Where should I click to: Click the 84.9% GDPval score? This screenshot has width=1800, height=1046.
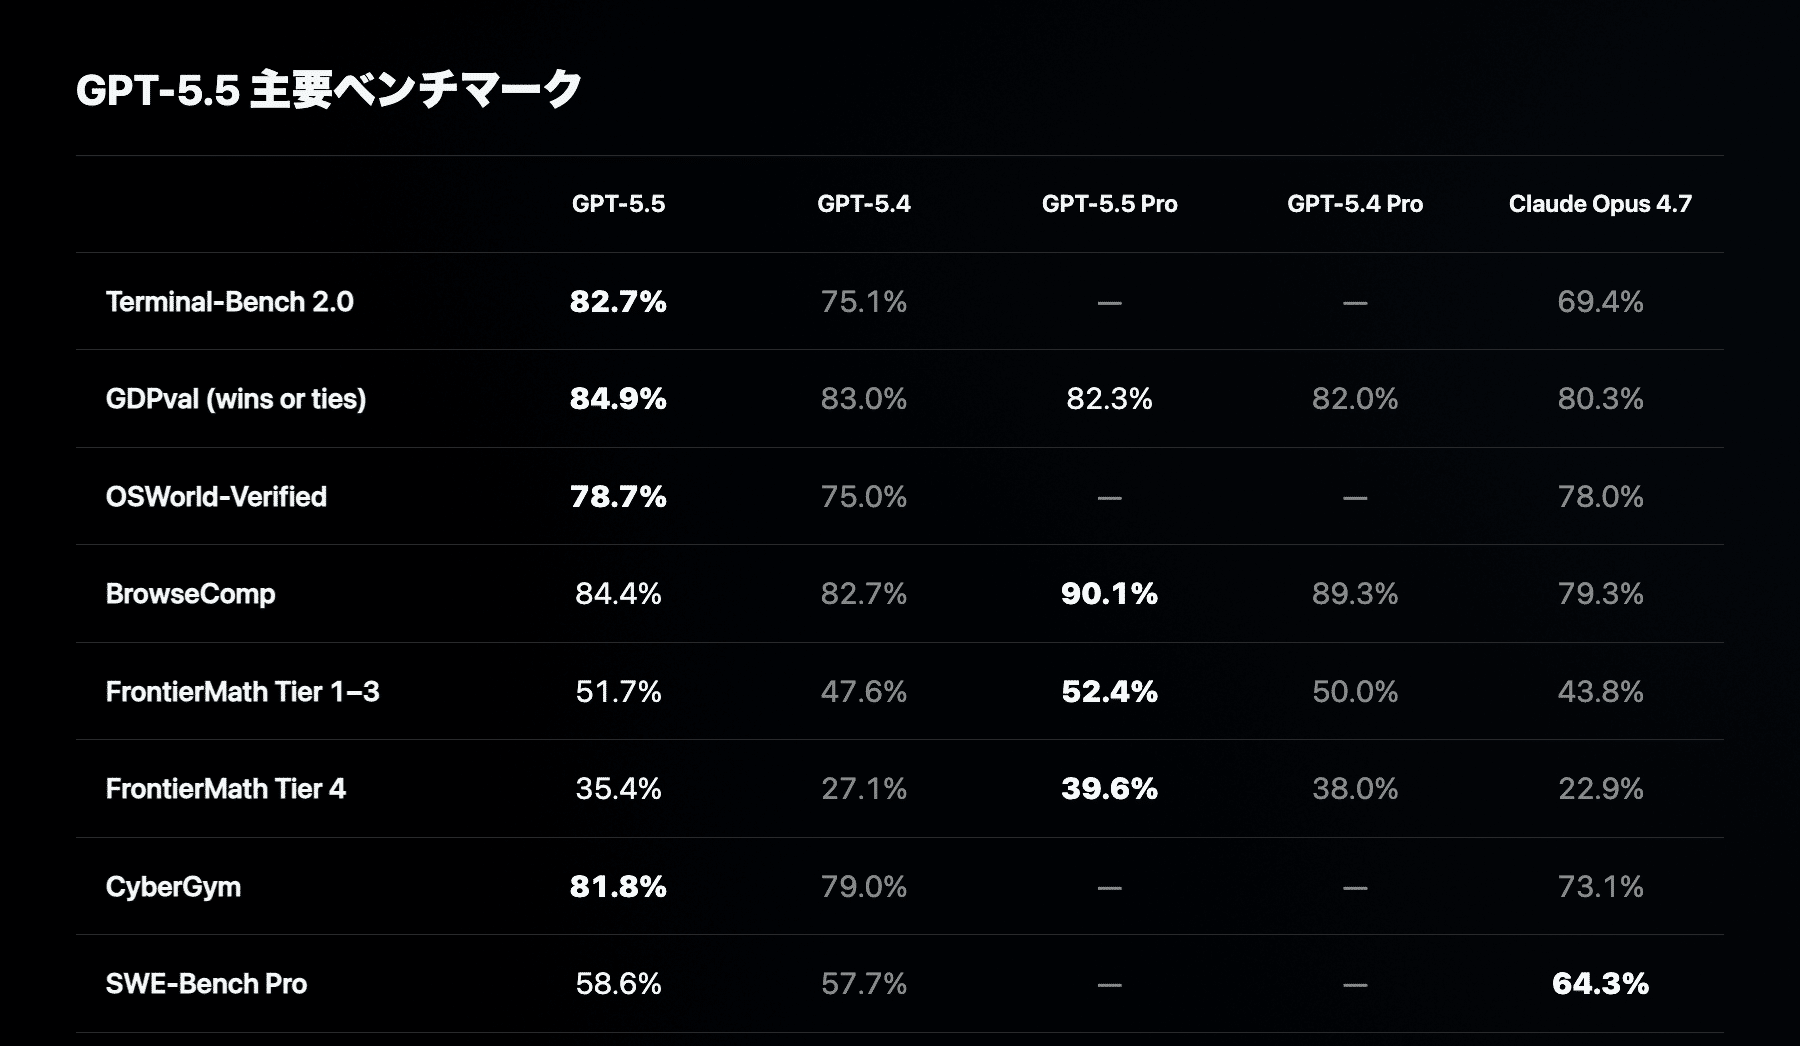coord(618,399)
